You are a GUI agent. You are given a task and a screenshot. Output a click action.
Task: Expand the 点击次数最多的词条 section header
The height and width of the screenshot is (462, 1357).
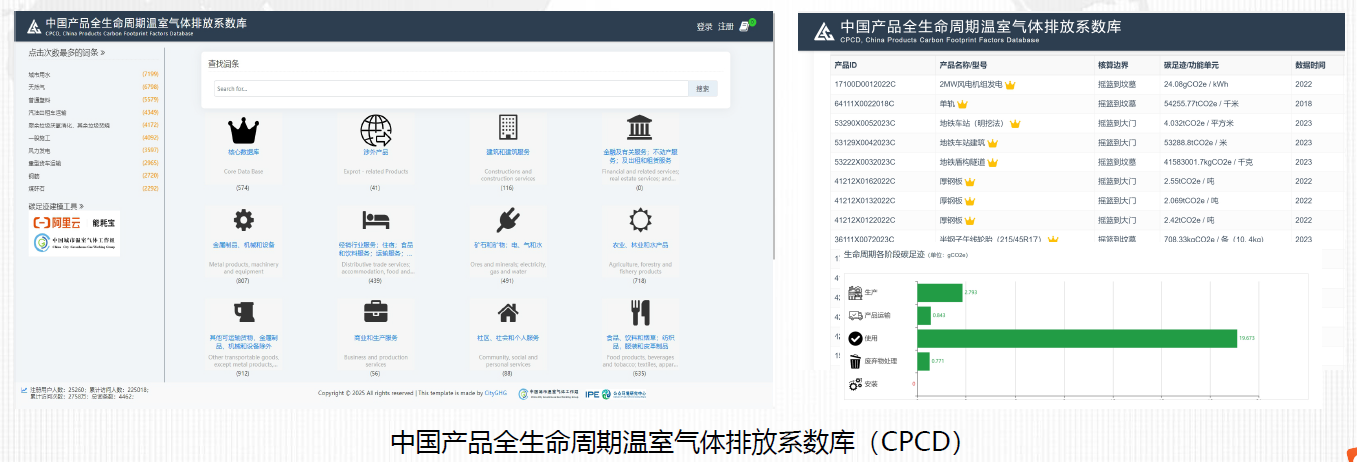pyautogui.click(x=67, y=52)
